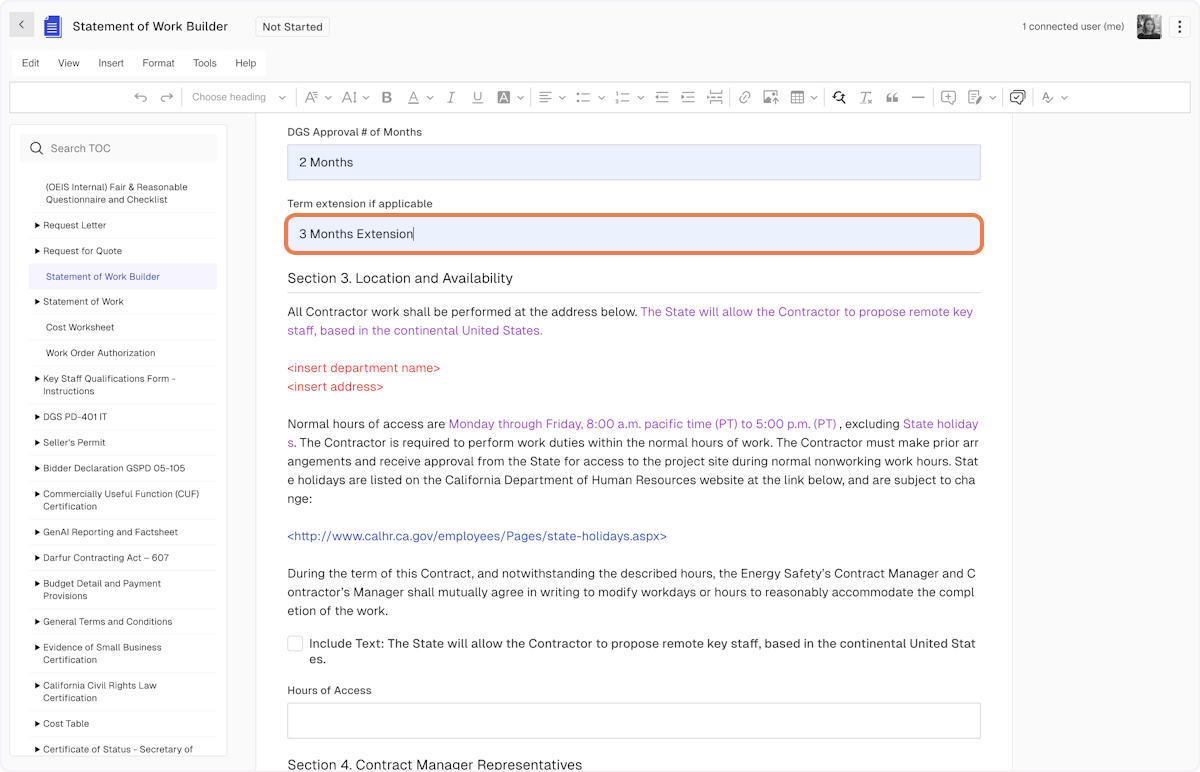Open the Help menu
Image resolution: width=1200 pixels, height=772 pixels.
point(246,63)
